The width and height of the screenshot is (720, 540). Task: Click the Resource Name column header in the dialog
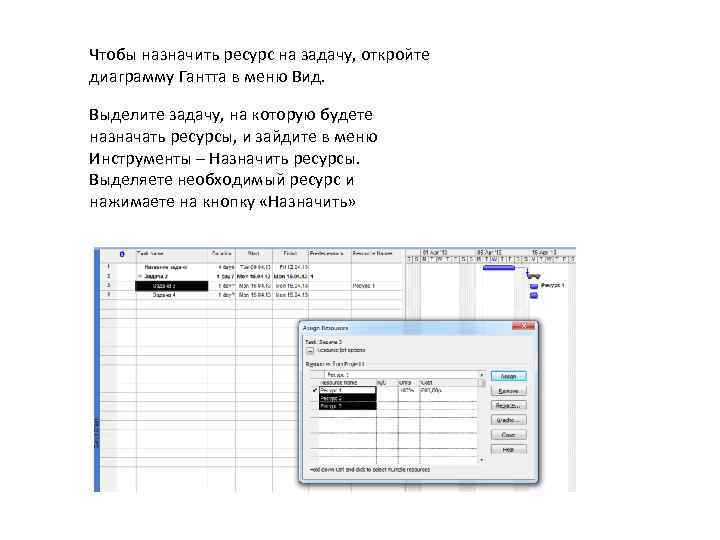pos(348,382)
